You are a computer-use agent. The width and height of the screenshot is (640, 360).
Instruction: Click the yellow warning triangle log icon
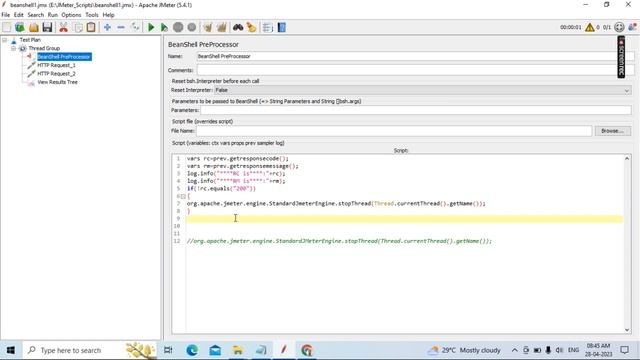[x=589, y=27]
